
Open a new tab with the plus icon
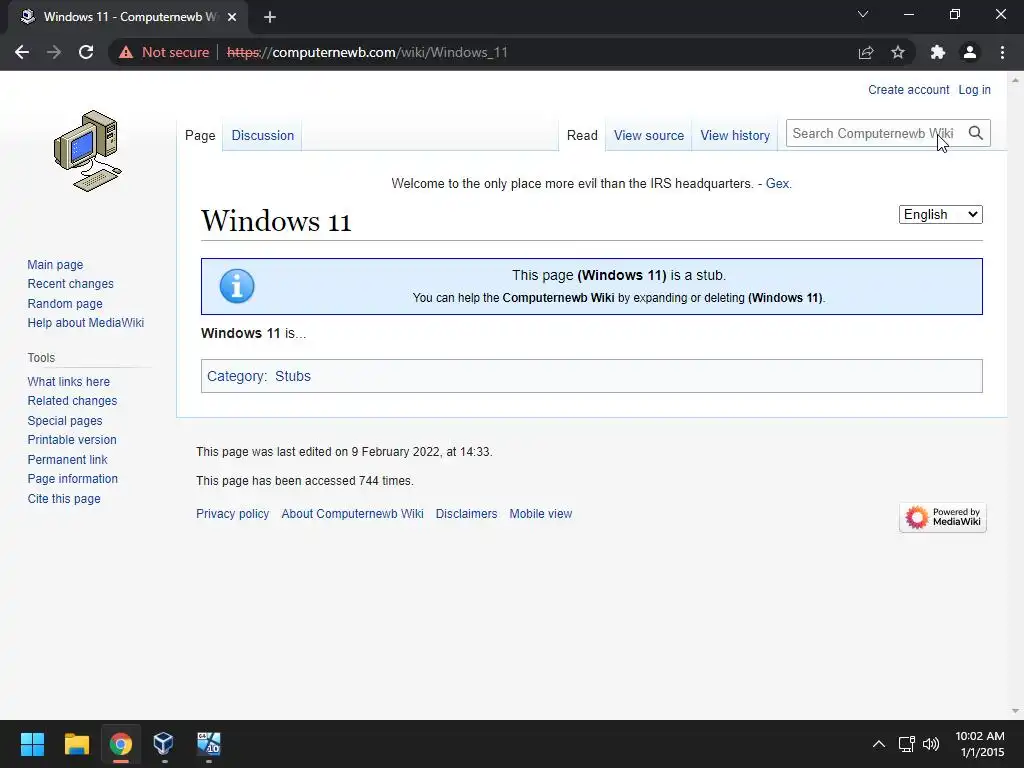pos(270,17)
